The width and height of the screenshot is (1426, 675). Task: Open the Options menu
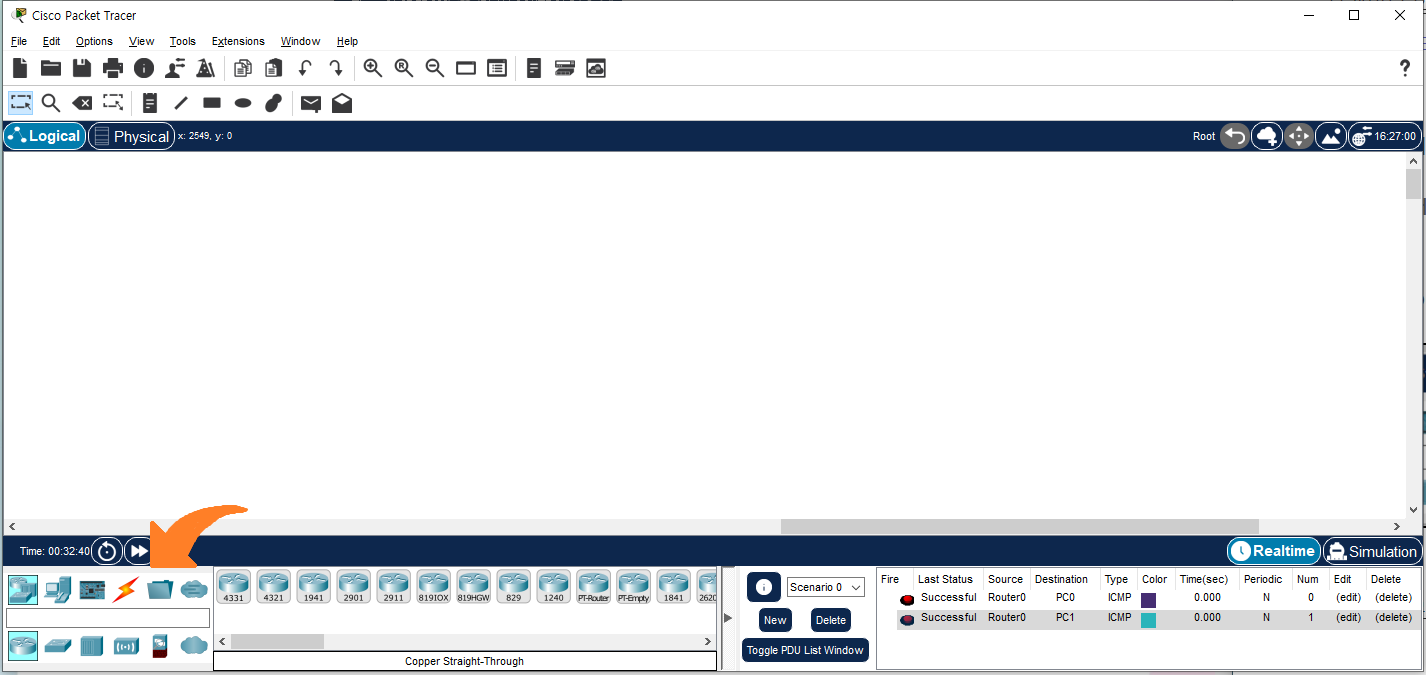click(94, 41)
